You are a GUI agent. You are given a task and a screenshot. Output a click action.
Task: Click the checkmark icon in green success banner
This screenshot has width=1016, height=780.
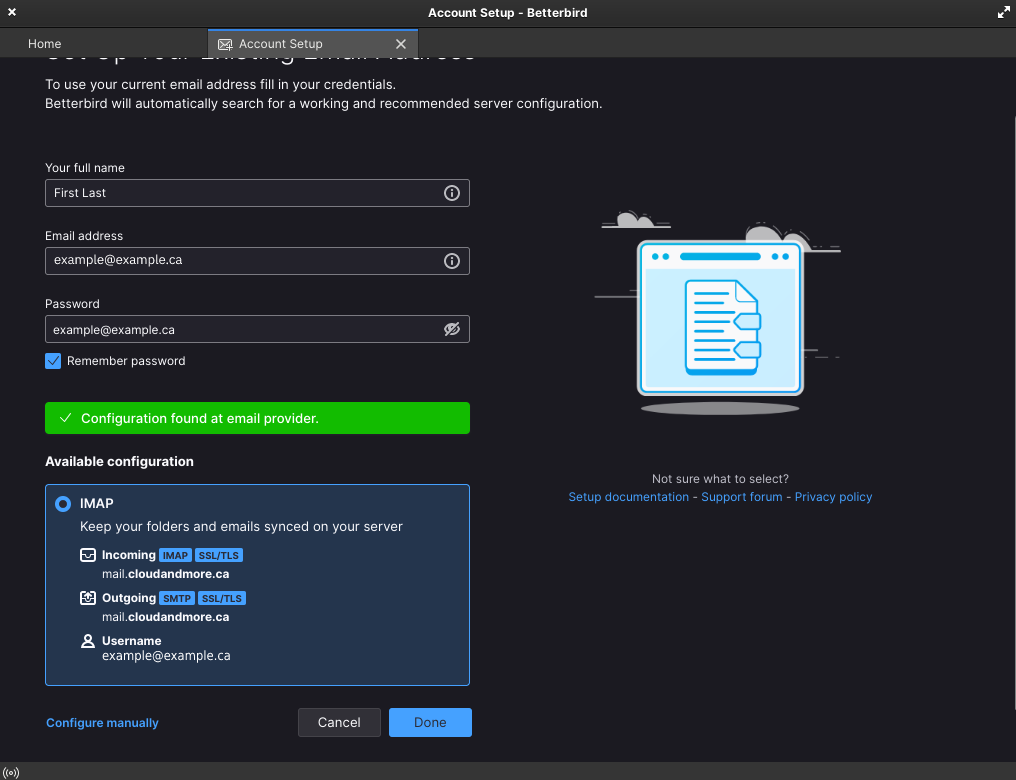coord(65,419)
